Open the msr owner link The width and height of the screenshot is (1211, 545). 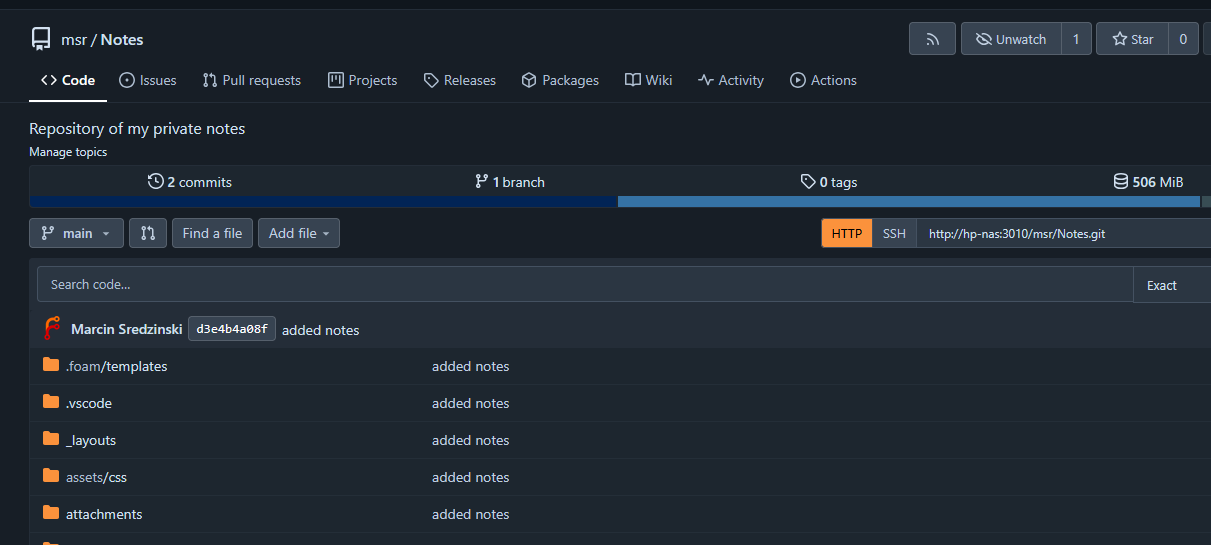click(74, 40)
